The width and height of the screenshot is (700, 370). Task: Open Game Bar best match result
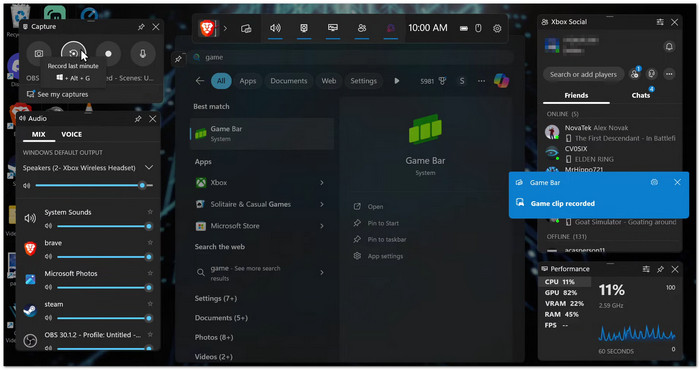(262, 133)
